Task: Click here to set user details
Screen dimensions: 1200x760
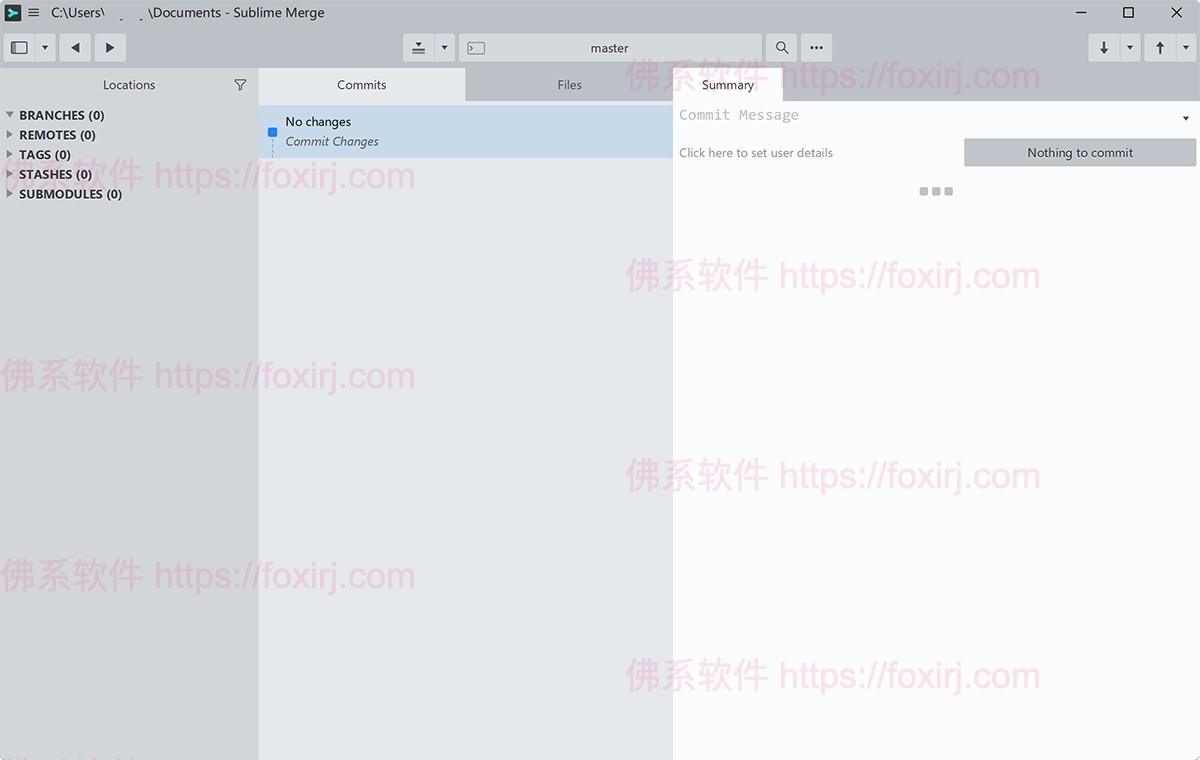Action: [756, 153]
